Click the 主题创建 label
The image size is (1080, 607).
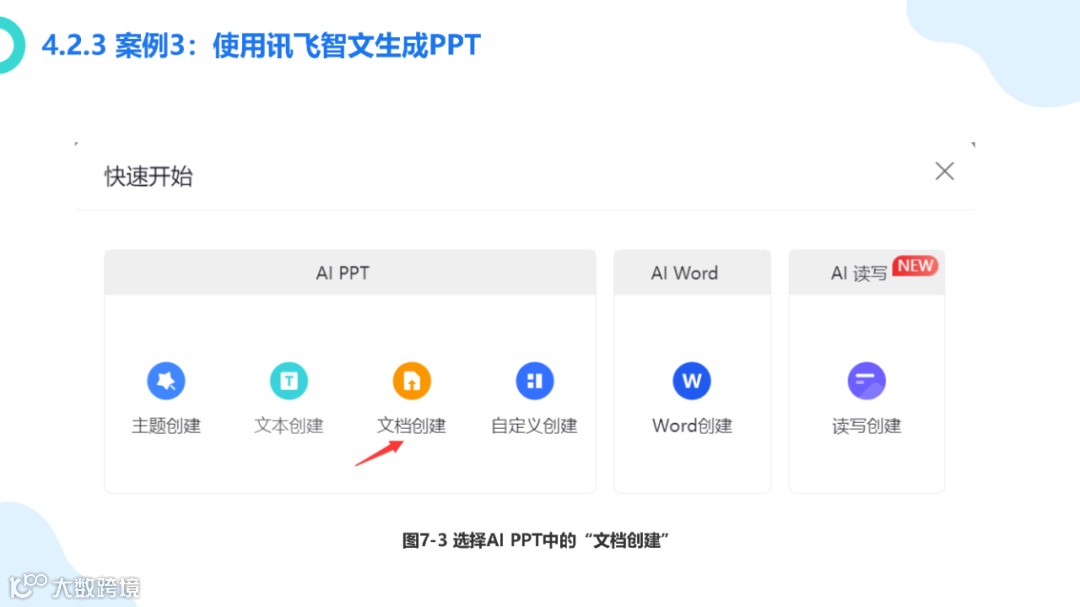[166, 426]
